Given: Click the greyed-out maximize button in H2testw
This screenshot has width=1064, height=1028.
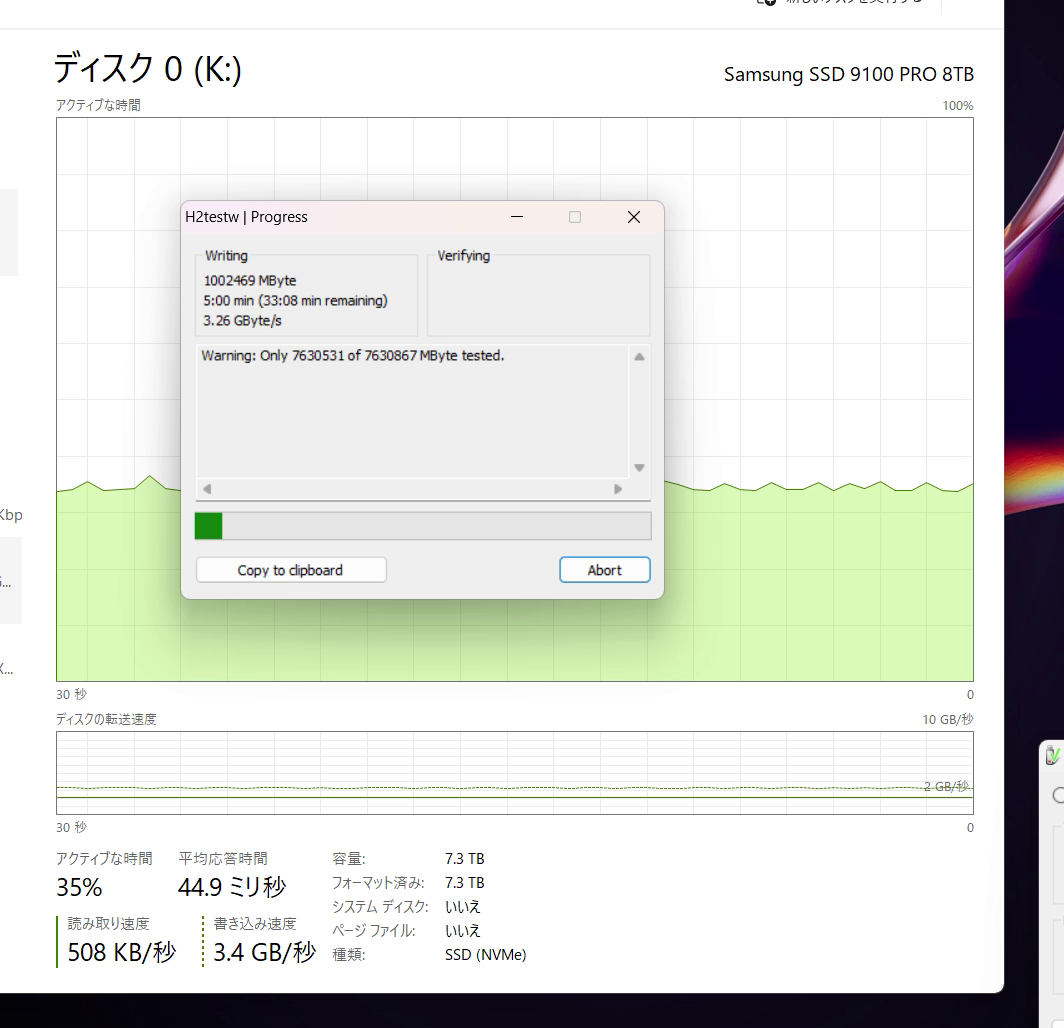Looking at the screenshot, I should pyautogui.click(x=575, y=217).
